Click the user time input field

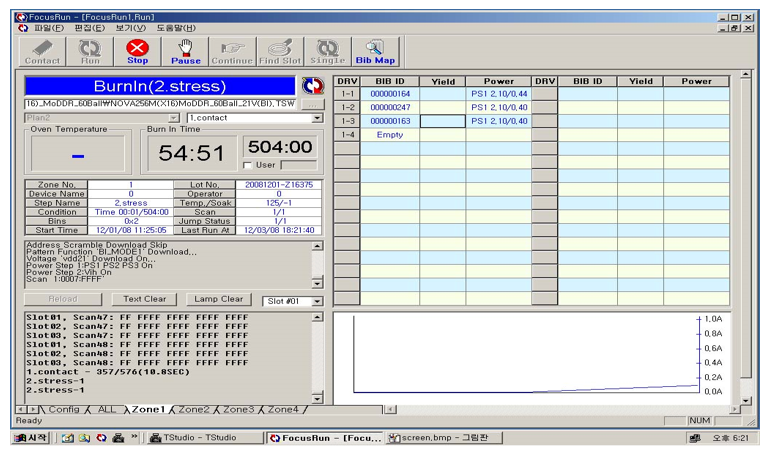coord(298,165)
